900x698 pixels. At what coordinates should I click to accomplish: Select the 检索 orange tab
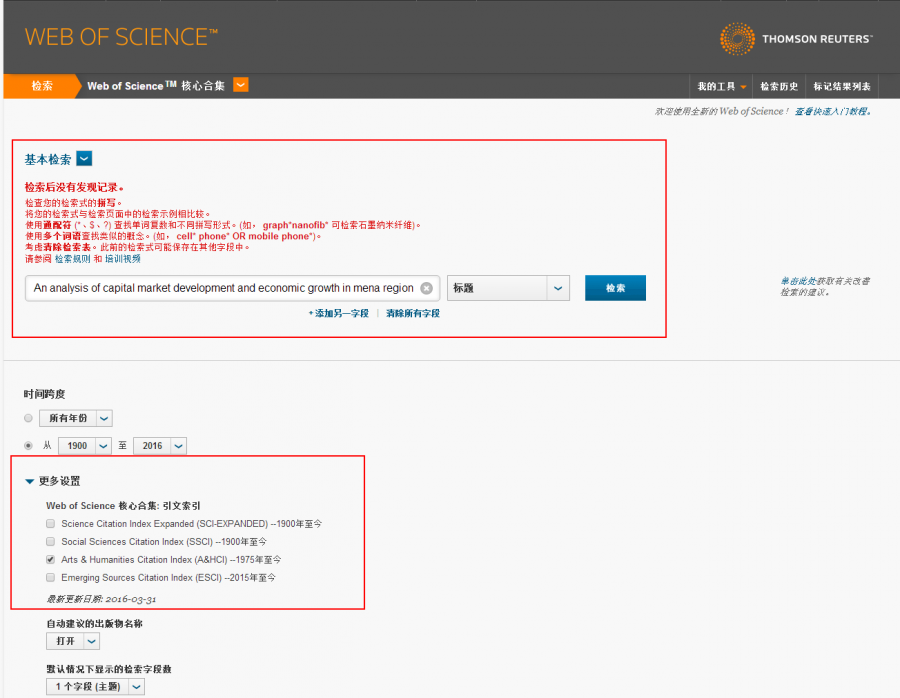click(42, 86)
